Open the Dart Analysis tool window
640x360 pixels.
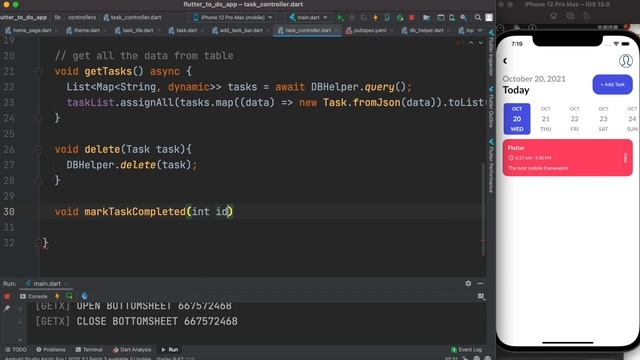[132, 349]
